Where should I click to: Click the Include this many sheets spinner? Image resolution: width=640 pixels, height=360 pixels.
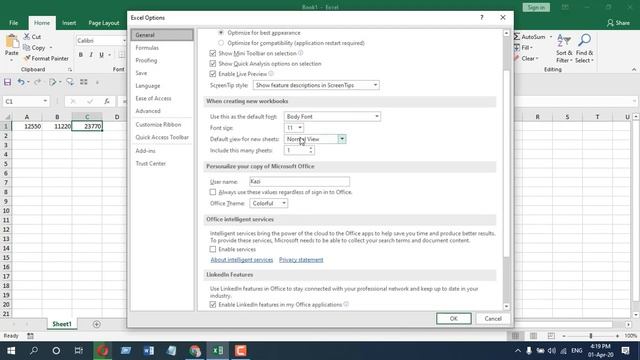[311, 150]
